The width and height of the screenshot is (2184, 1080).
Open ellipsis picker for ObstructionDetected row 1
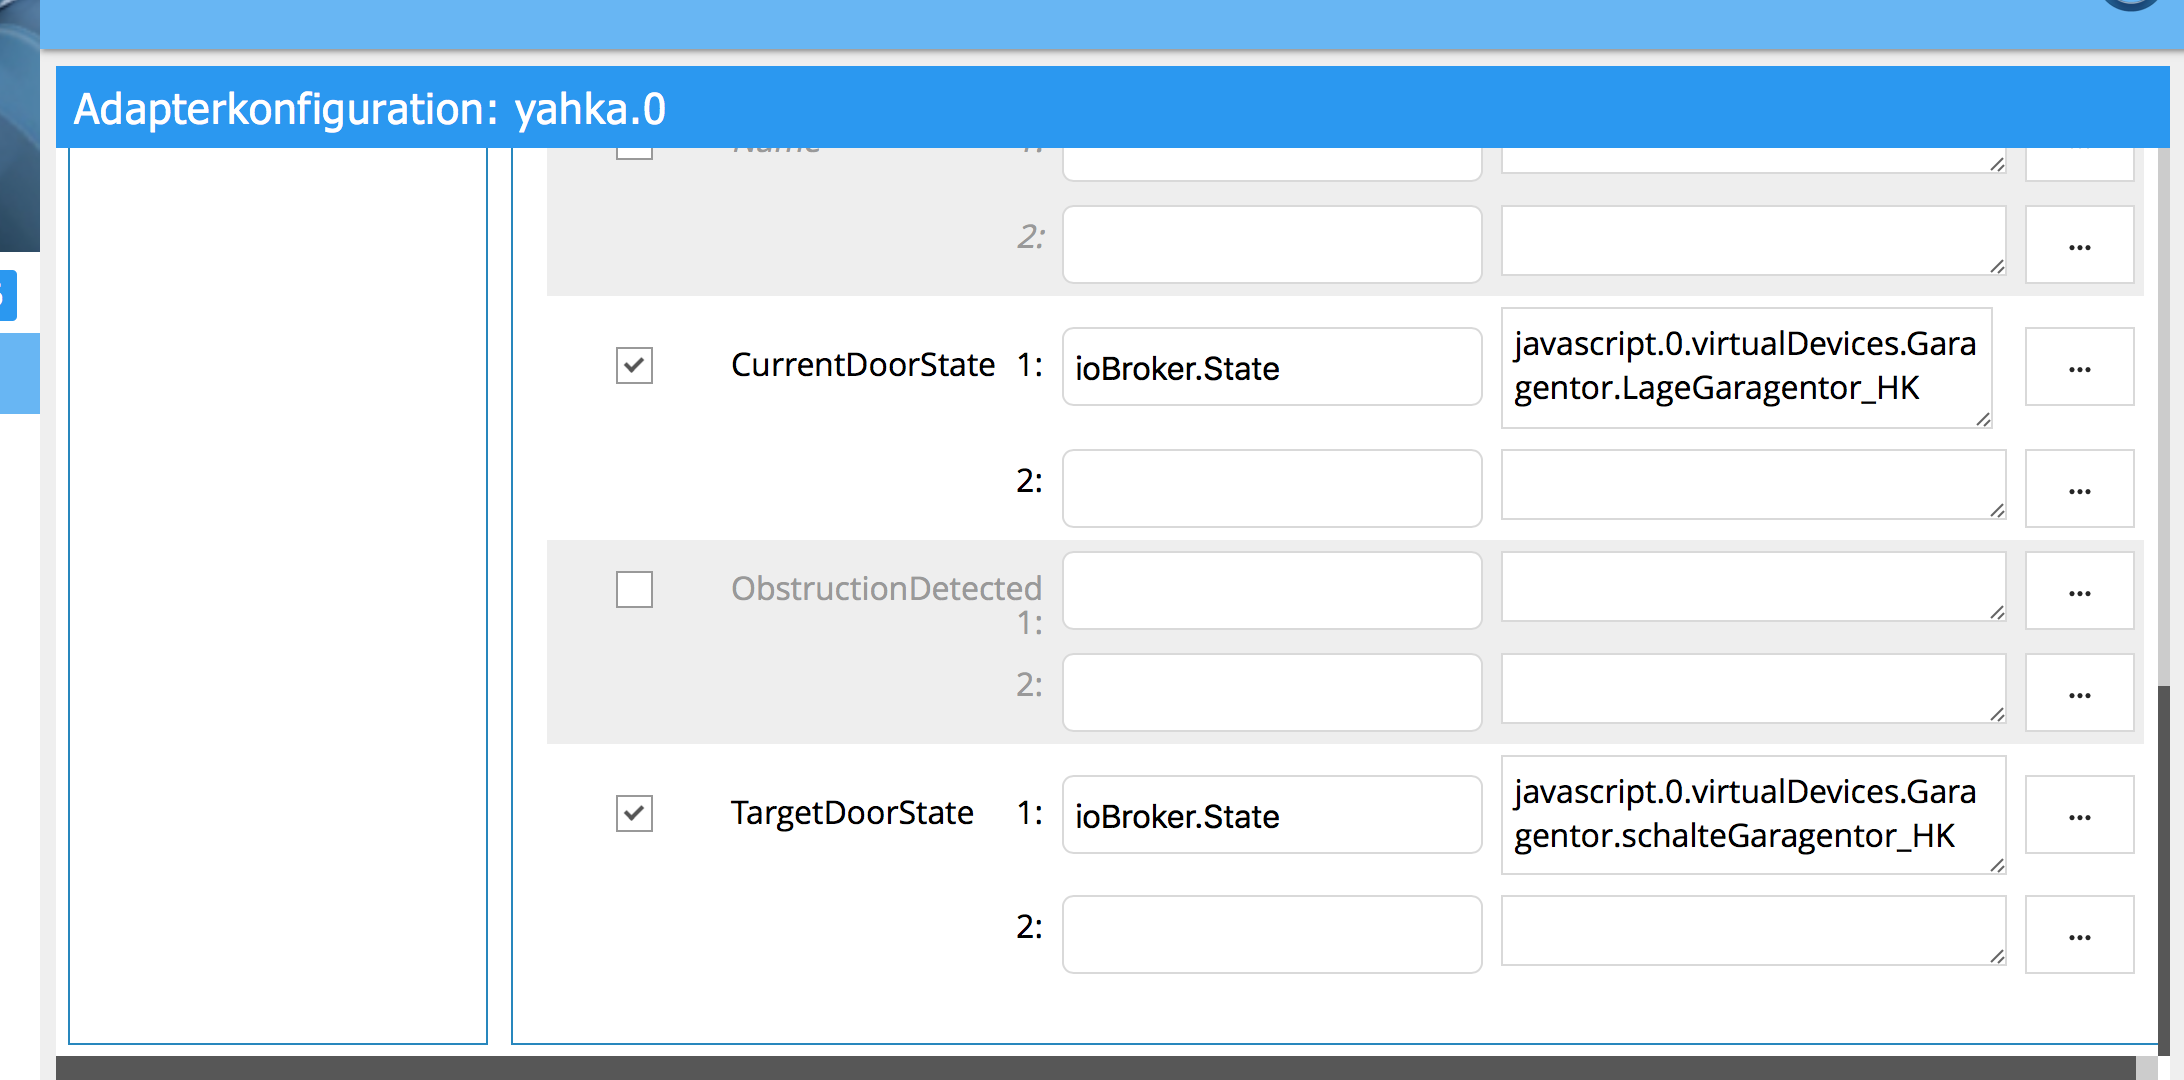pos(2079,591)
